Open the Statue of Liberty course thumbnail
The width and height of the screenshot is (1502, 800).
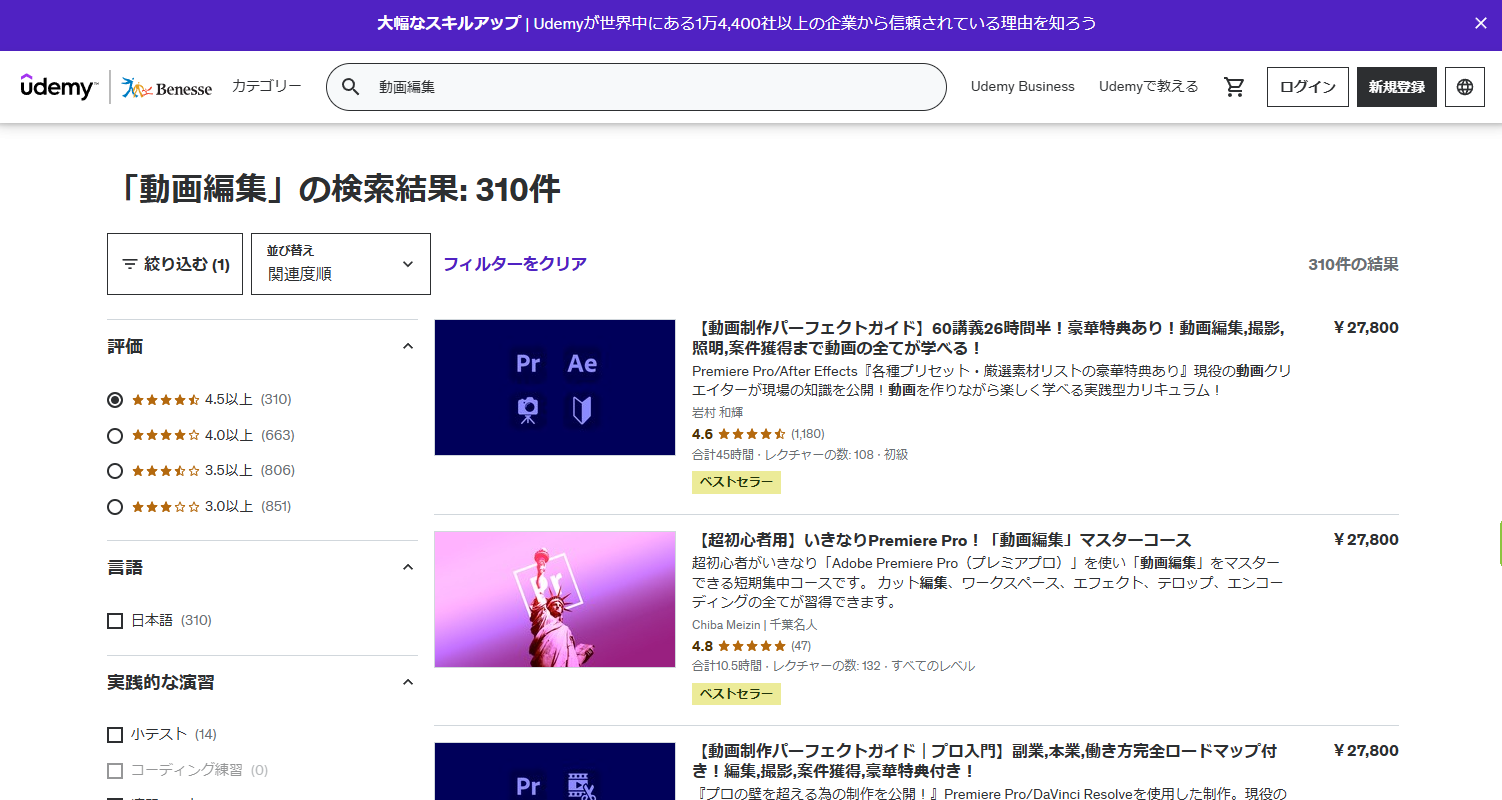pyautogui.click(x=555, y=599)
